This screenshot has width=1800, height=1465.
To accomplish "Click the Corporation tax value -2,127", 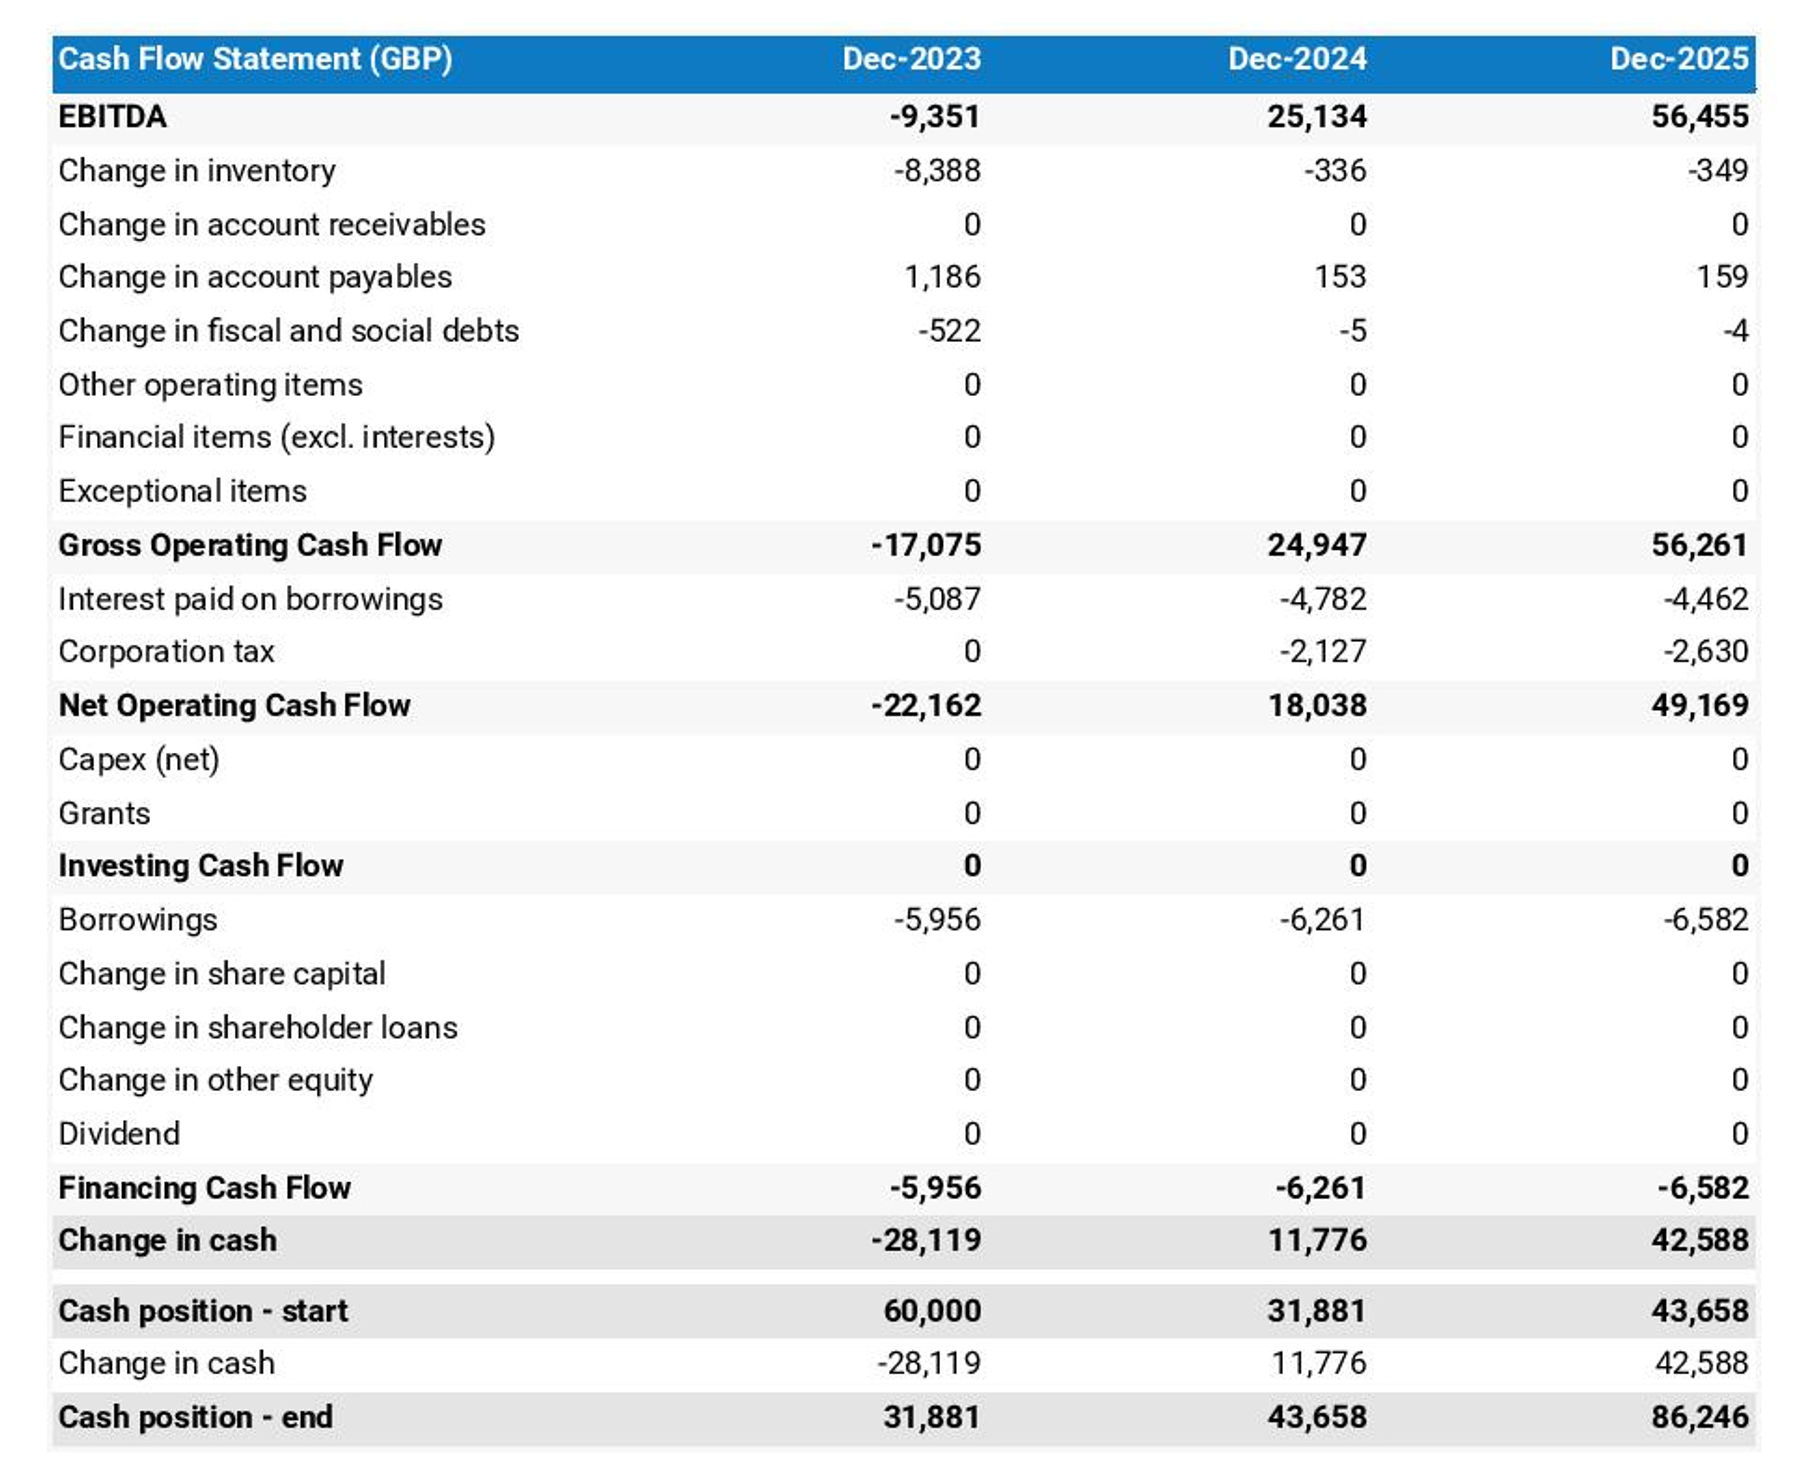I will (1318, 651).
